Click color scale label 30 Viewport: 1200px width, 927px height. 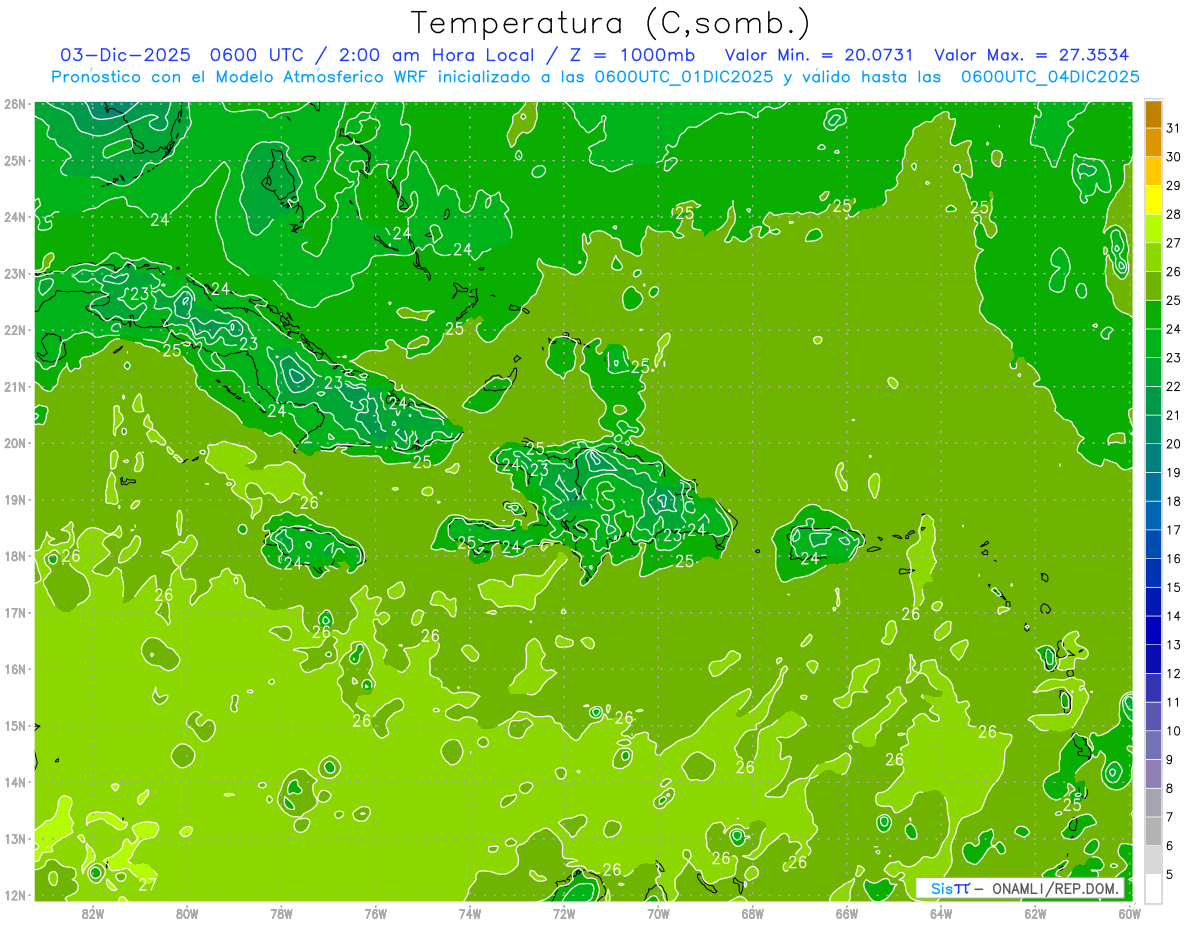point(1174,157)
